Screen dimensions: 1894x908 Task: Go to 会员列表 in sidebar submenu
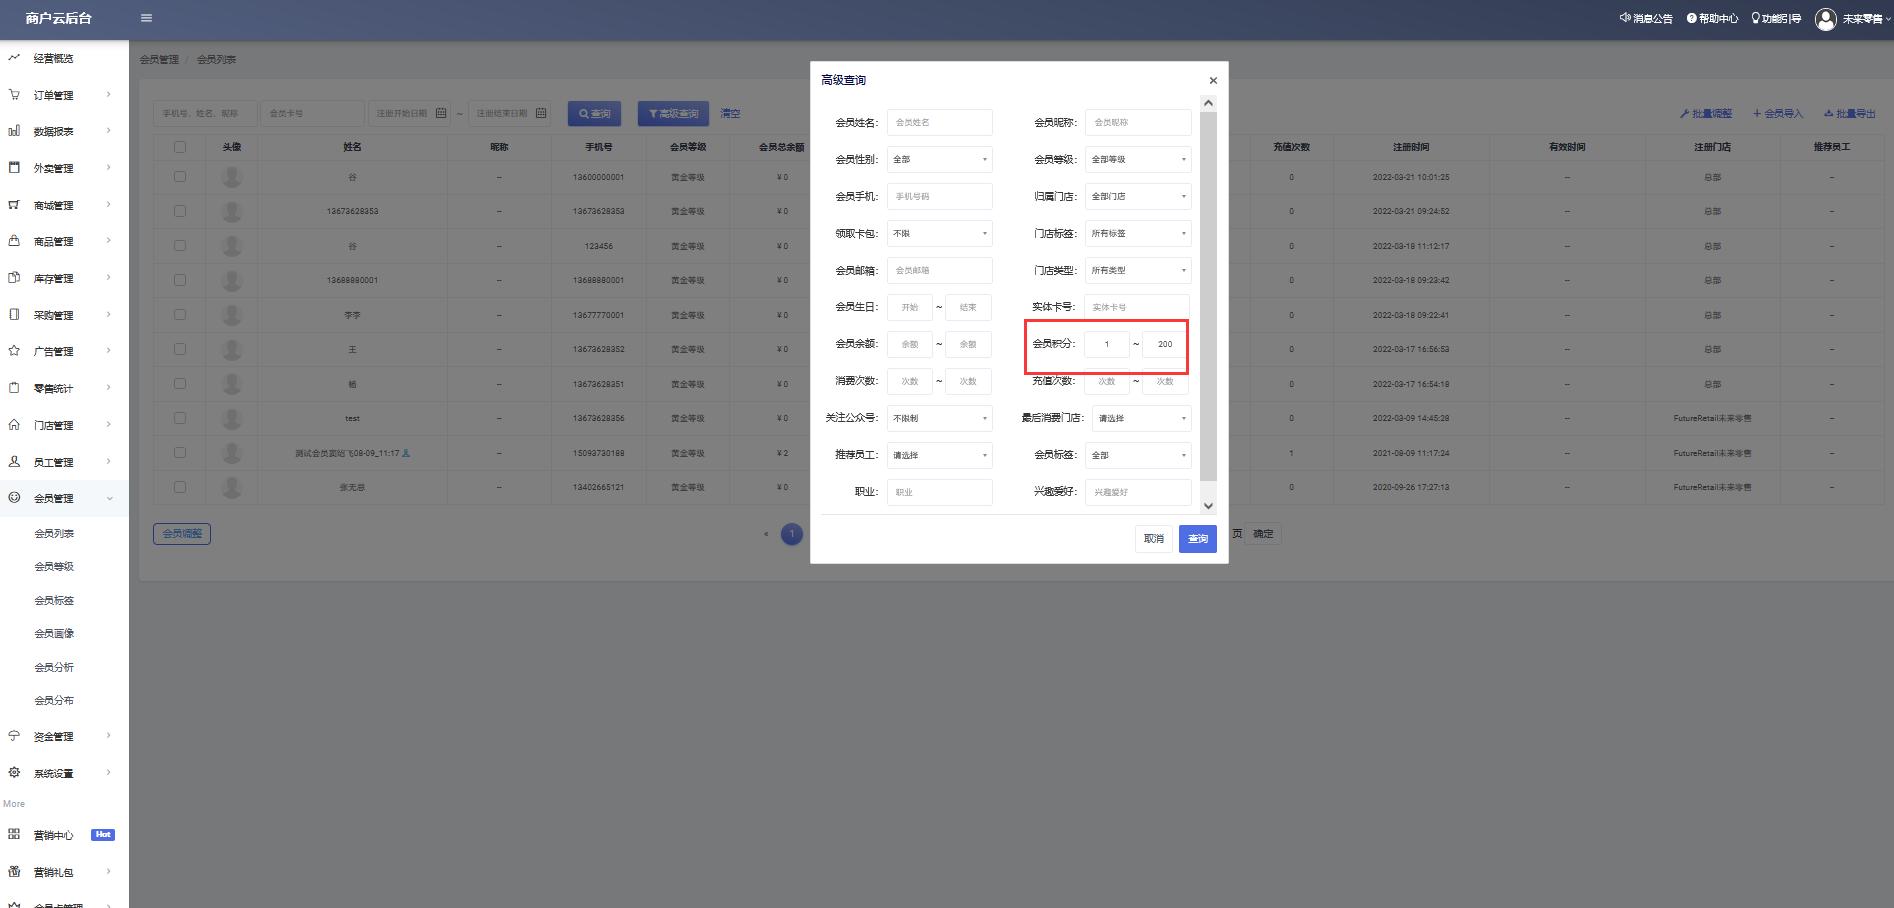click(54, 533)
